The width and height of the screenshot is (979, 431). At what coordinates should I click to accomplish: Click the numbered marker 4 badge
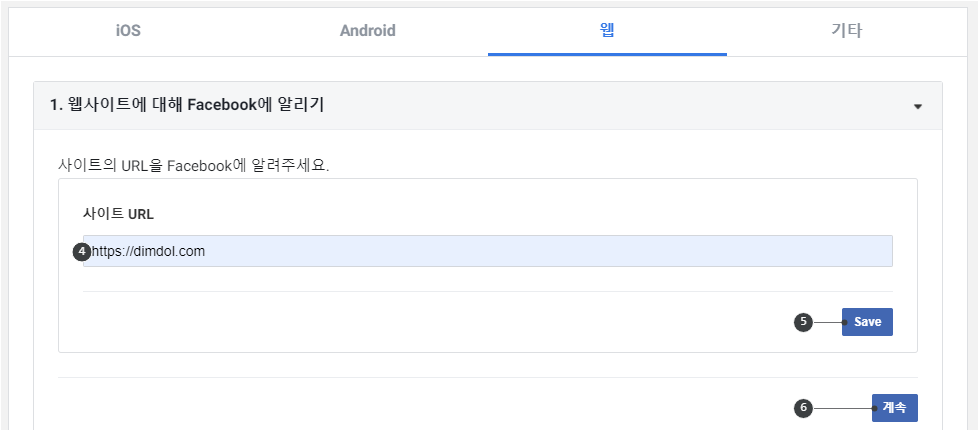coord(82,252)
